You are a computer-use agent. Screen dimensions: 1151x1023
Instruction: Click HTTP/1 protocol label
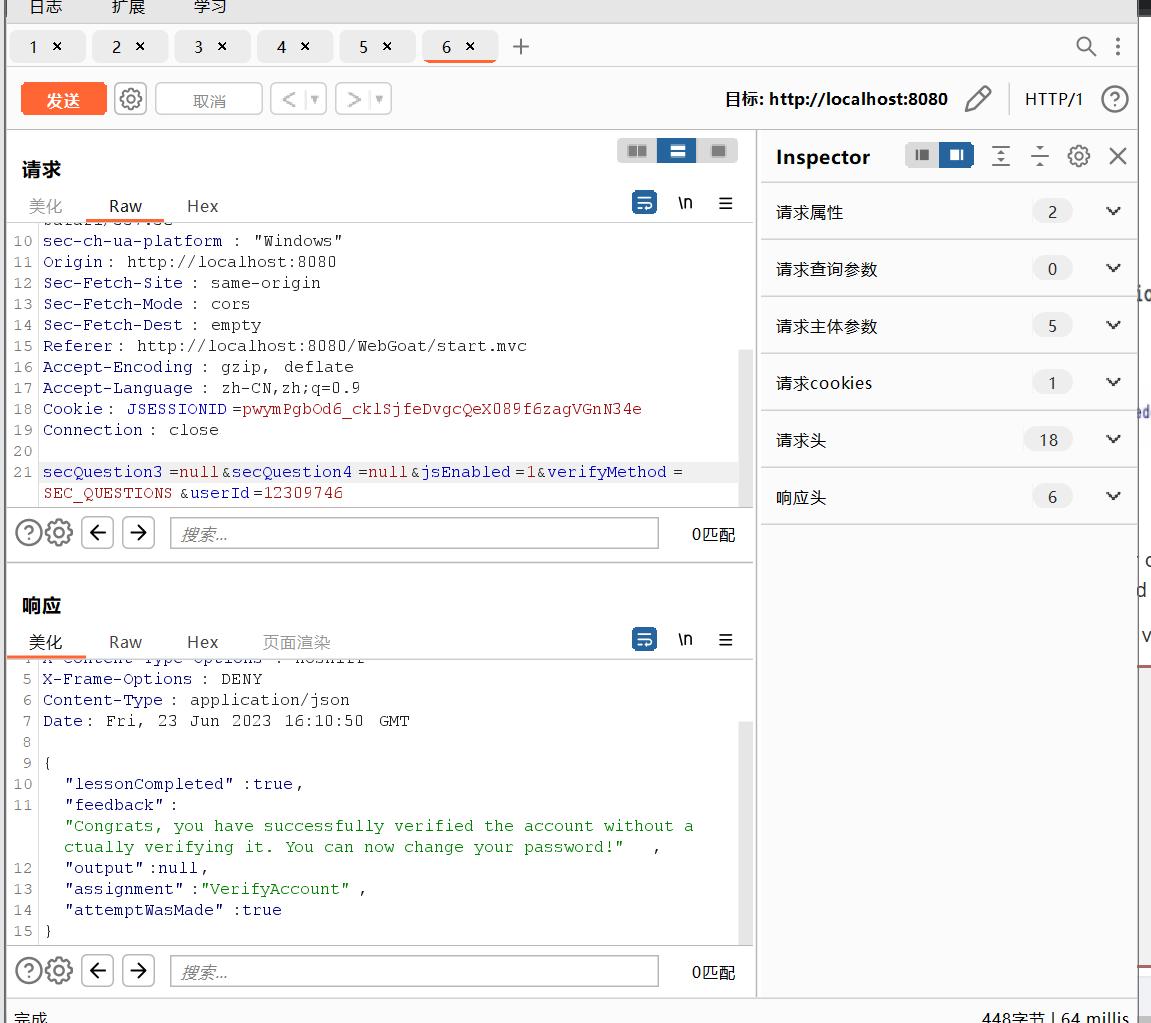tap(1053, 99)
